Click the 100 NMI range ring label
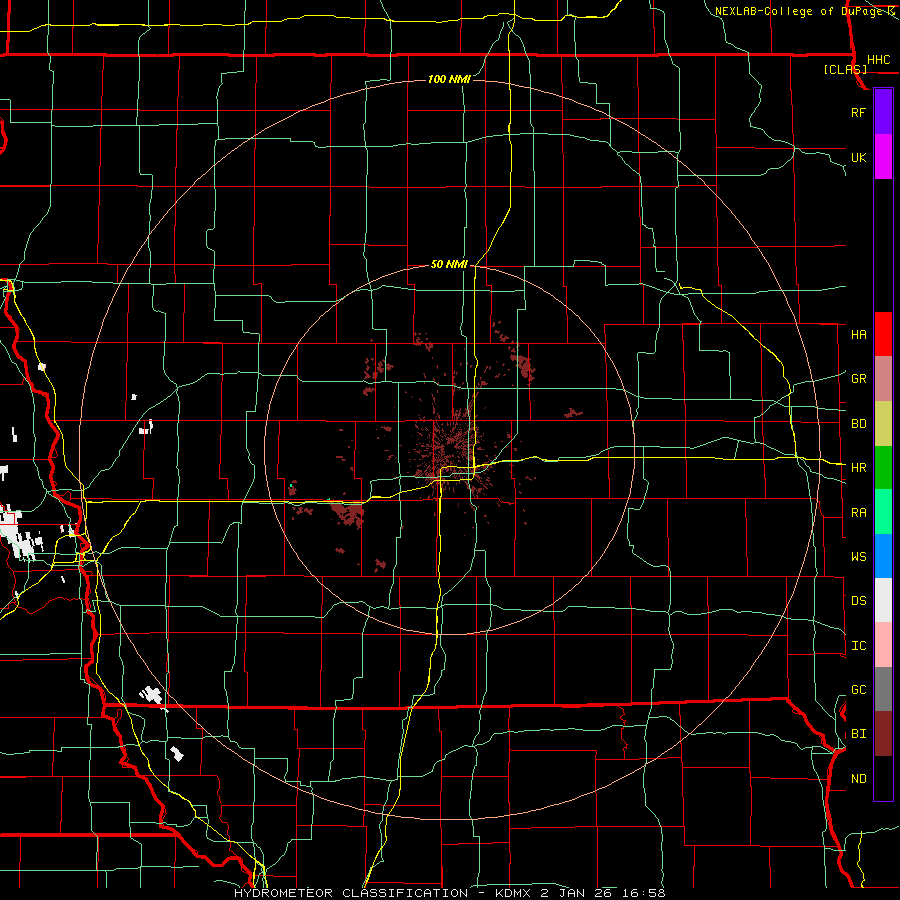 pyautogui.click(x=449, y=79)
